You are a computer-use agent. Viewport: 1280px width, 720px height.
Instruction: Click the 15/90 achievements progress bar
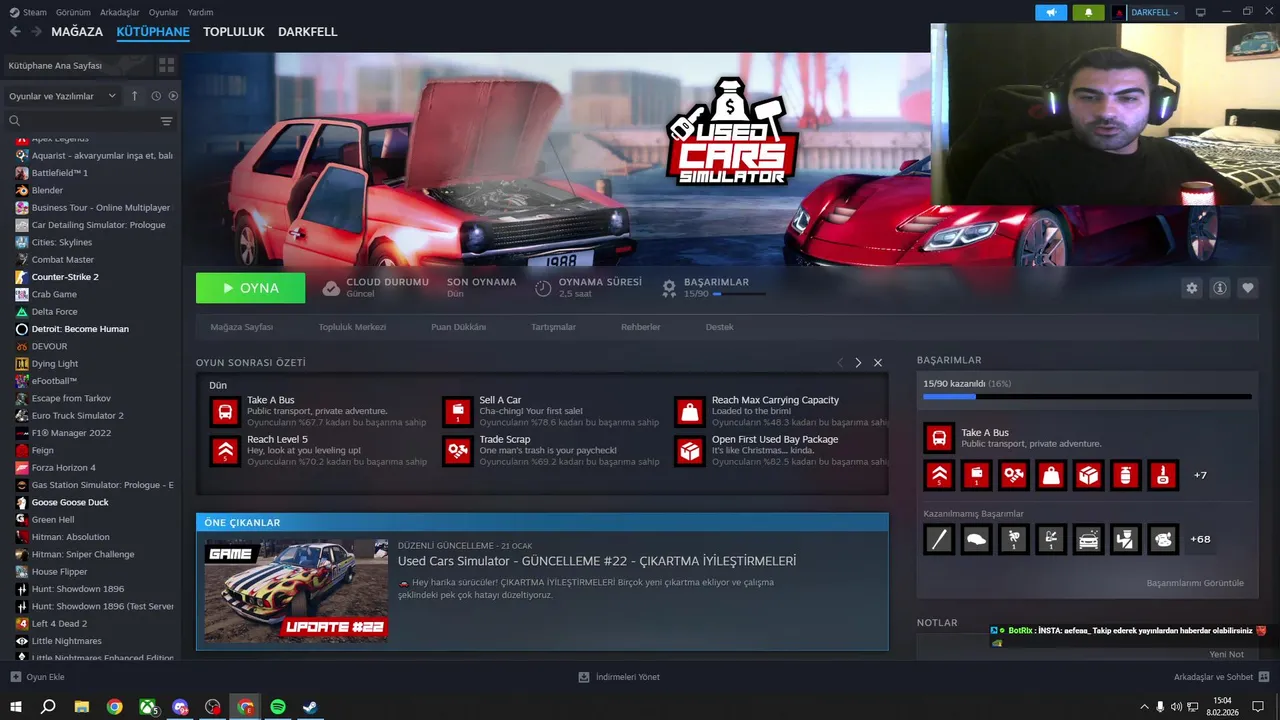(x=1087, y=397)
